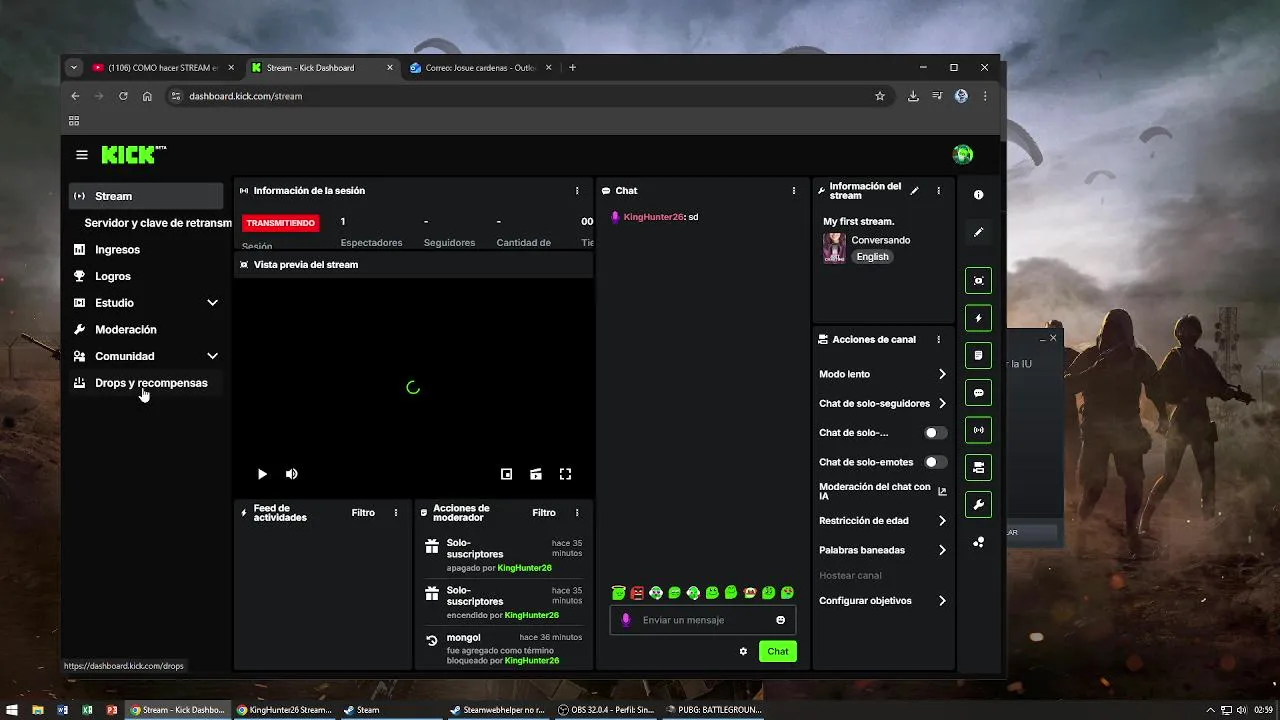Open Restricción de edad options
The image size is (1280, 720).
pos(882,521)
